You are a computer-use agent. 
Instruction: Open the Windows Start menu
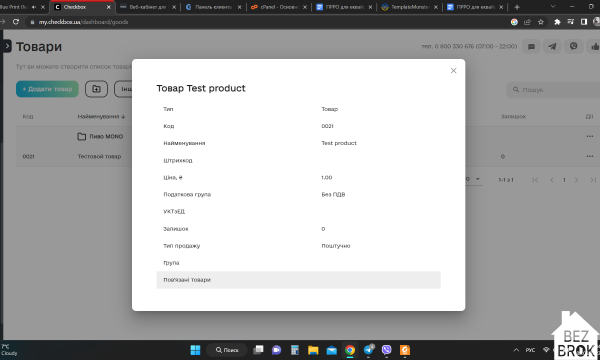[x=196, y=350]
